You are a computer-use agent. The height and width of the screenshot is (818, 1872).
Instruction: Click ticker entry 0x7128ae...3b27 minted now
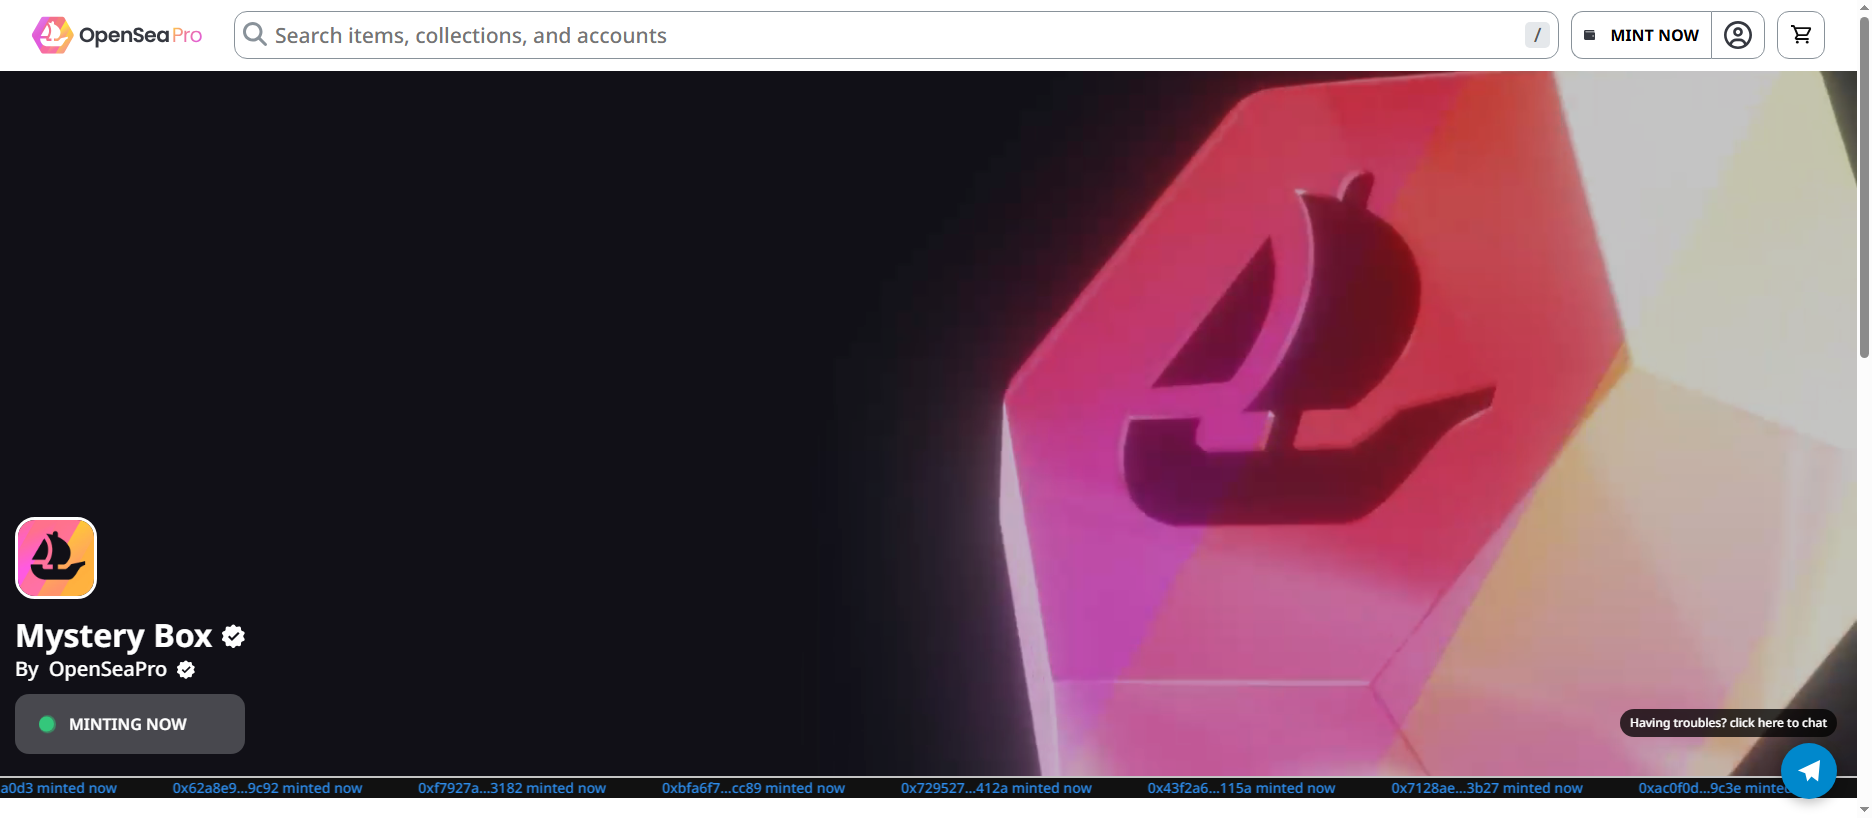[1487, 788]
